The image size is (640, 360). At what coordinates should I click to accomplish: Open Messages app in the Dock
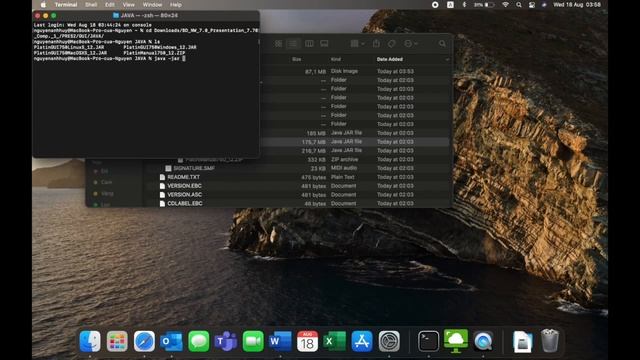point(199,341)
